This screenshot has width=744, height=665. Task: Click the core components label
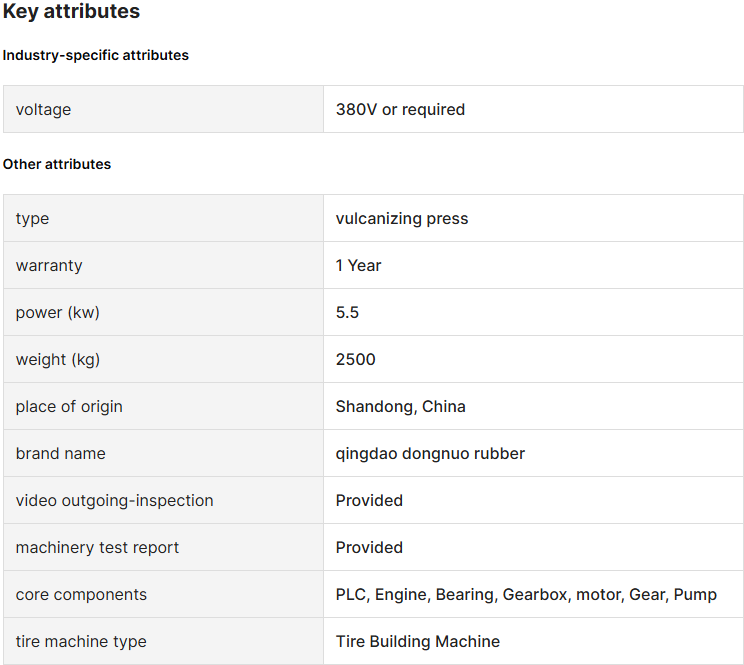[81, 595]
